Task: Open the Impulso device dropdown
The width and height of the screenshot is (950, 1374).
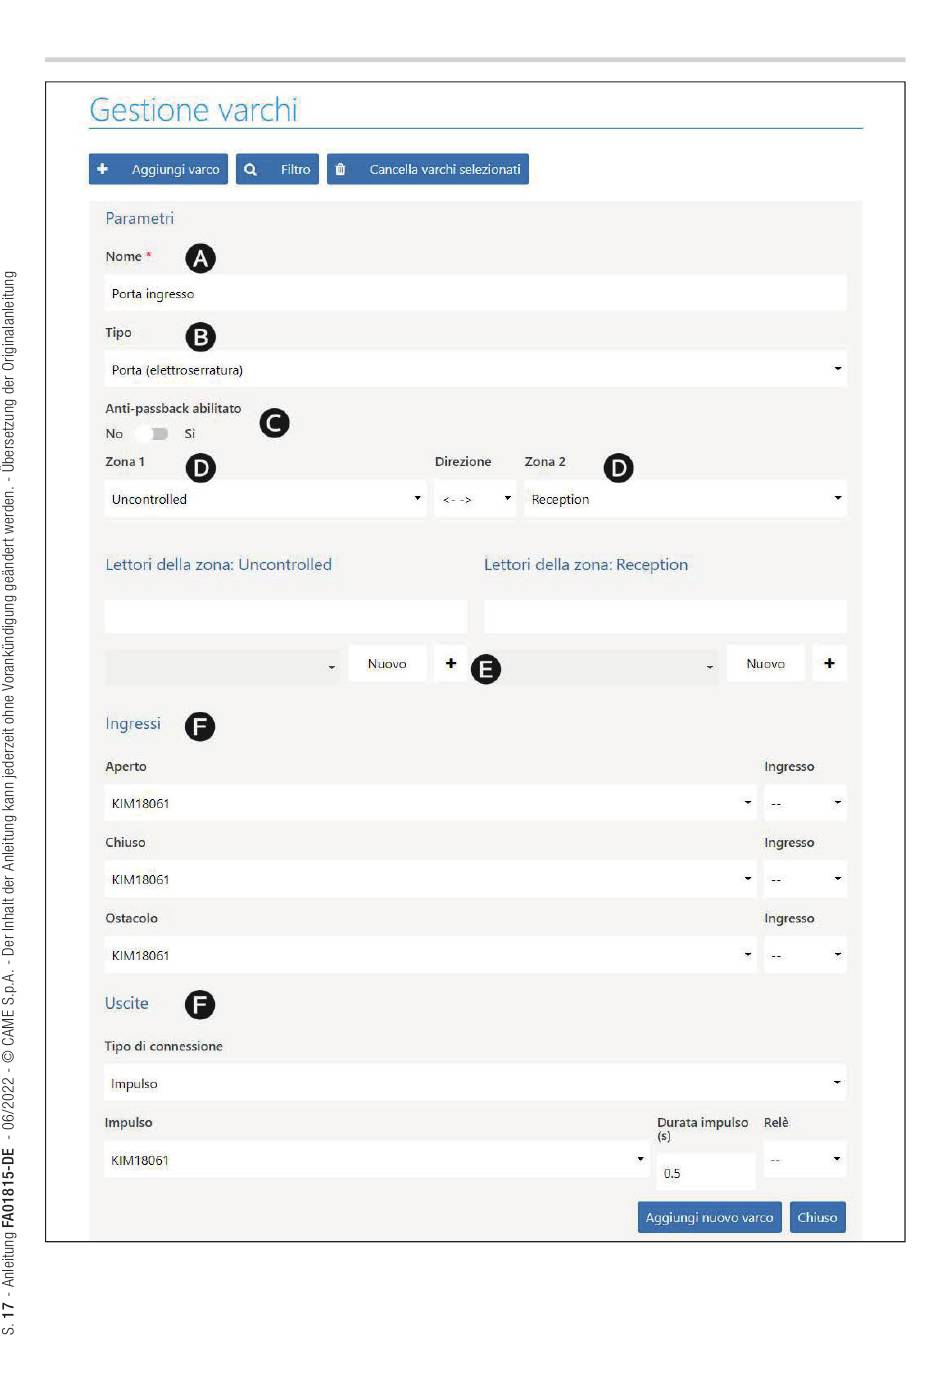Action: click(x=376, y=1159)
